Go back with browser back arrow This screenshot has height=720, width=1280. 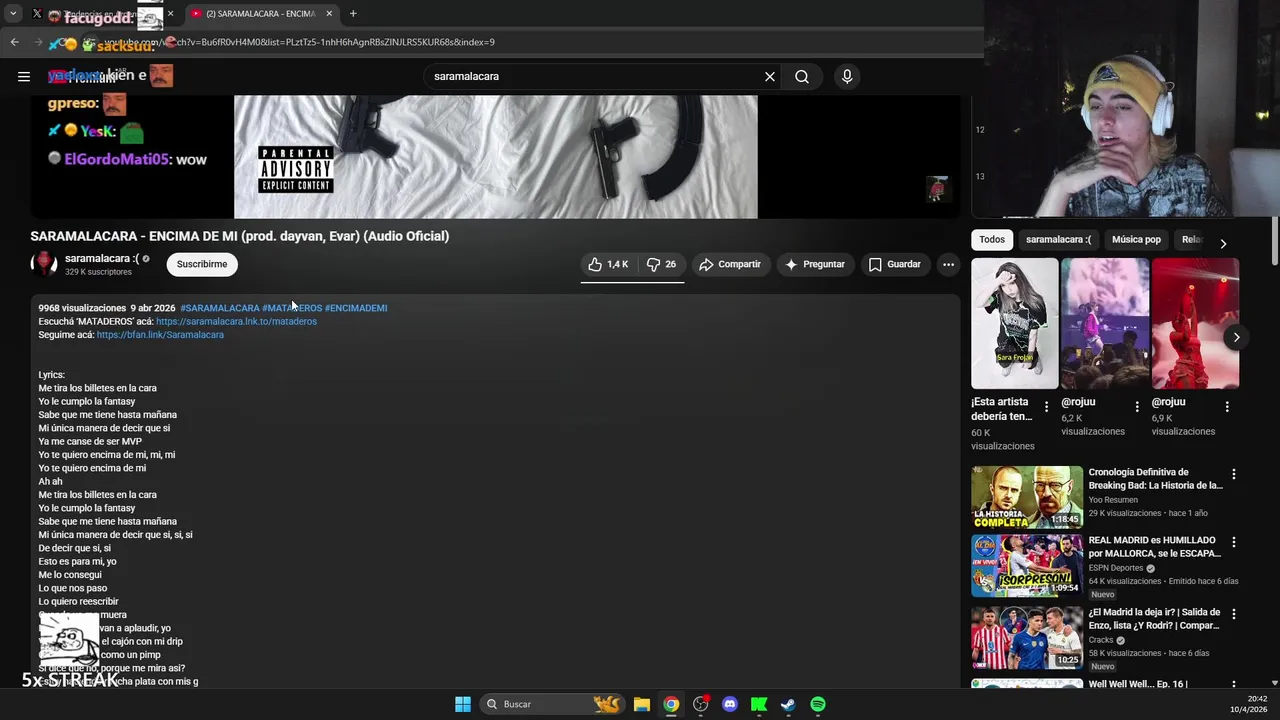(x=14, y=42)
